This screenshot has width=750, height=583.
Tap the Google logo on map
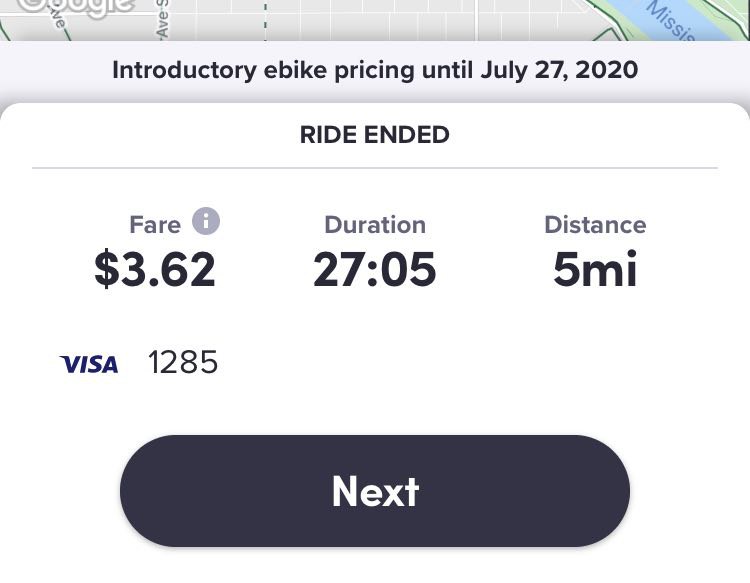[x=78, y=8]
